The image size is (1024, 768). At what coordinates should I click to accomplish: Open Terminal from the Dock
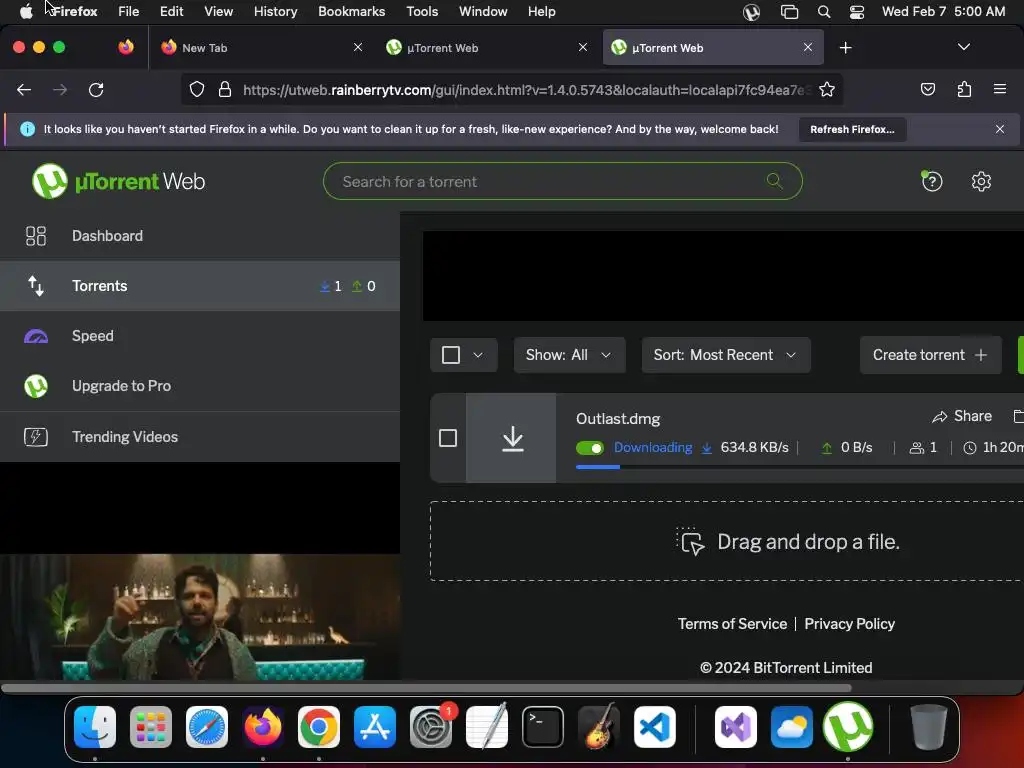click(x=543, y=727)
